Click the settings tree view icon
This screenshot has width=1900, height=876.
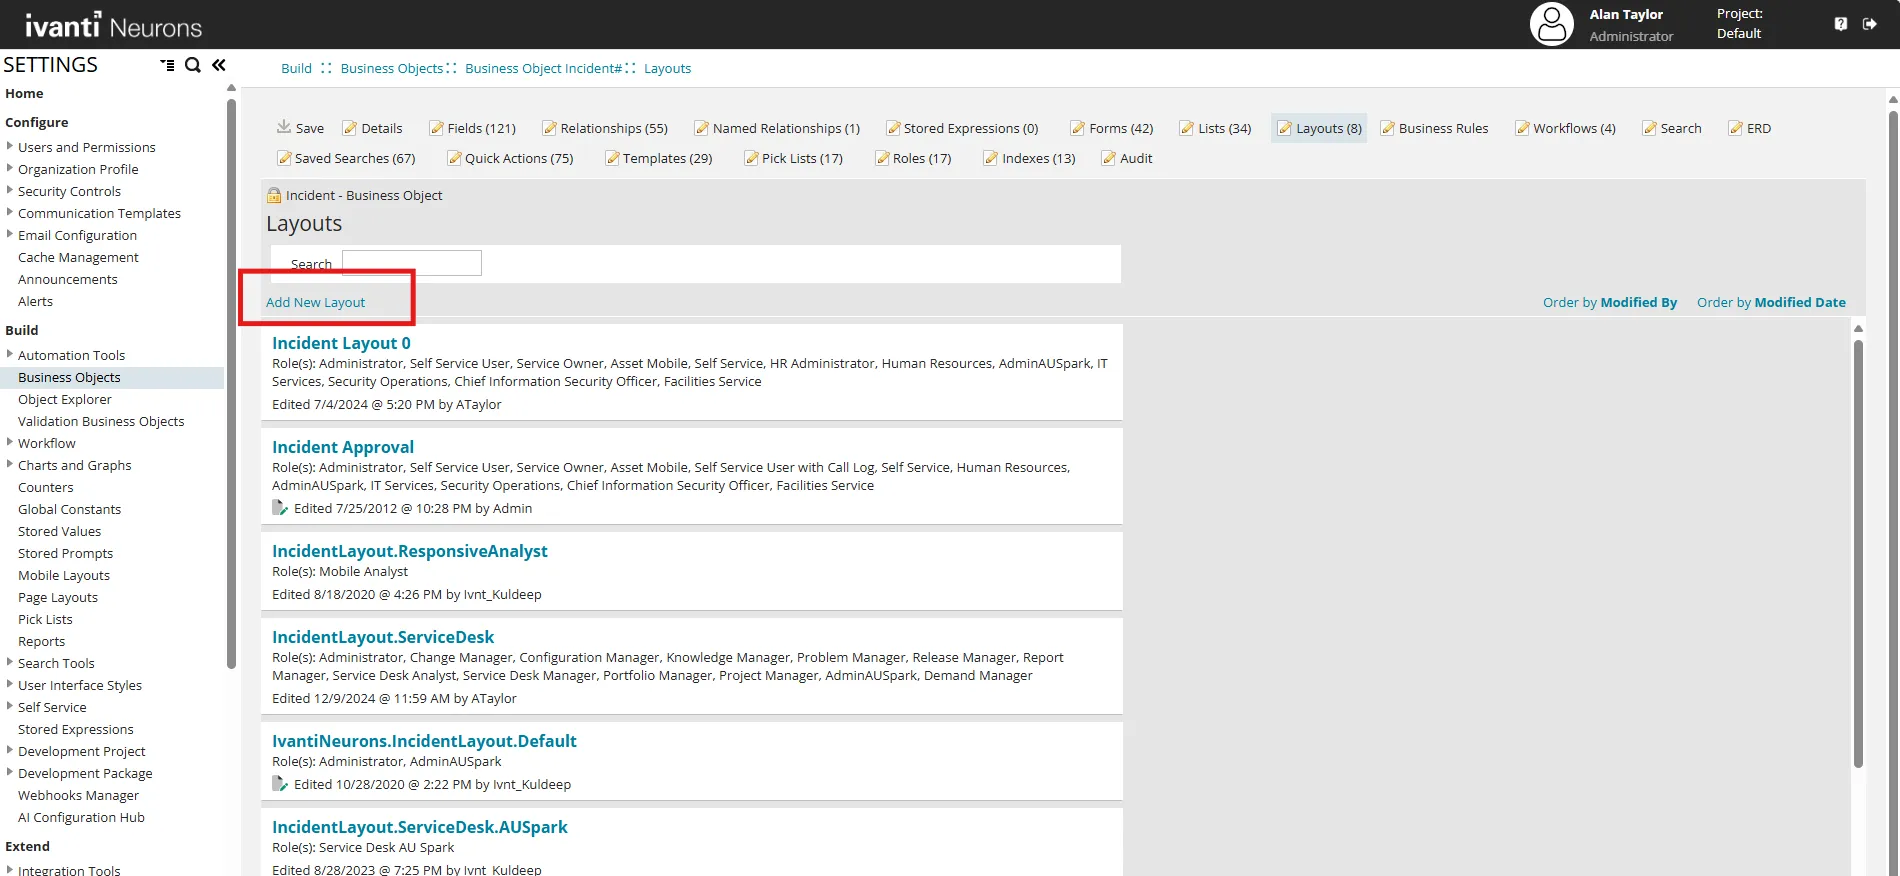click(x=167, y=65)
